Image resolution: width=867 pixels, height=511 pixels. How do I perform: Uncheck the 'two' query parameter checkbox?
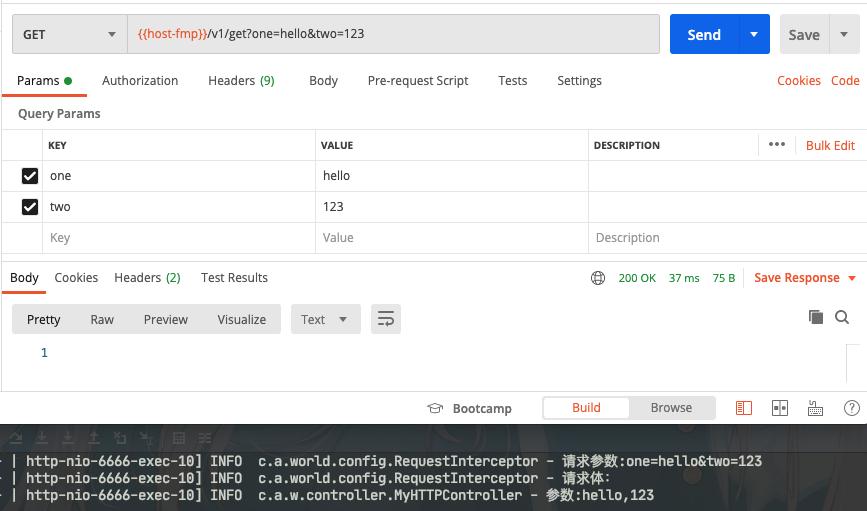[x=30, y=207]
